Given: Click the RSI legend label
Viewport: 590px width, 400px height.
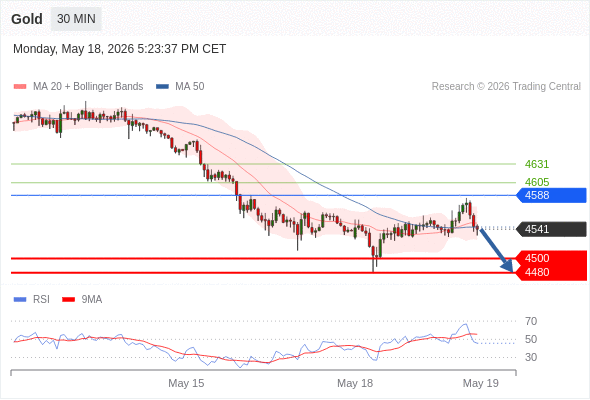Looking at the screenshot, I should click(x=41, y=300).
